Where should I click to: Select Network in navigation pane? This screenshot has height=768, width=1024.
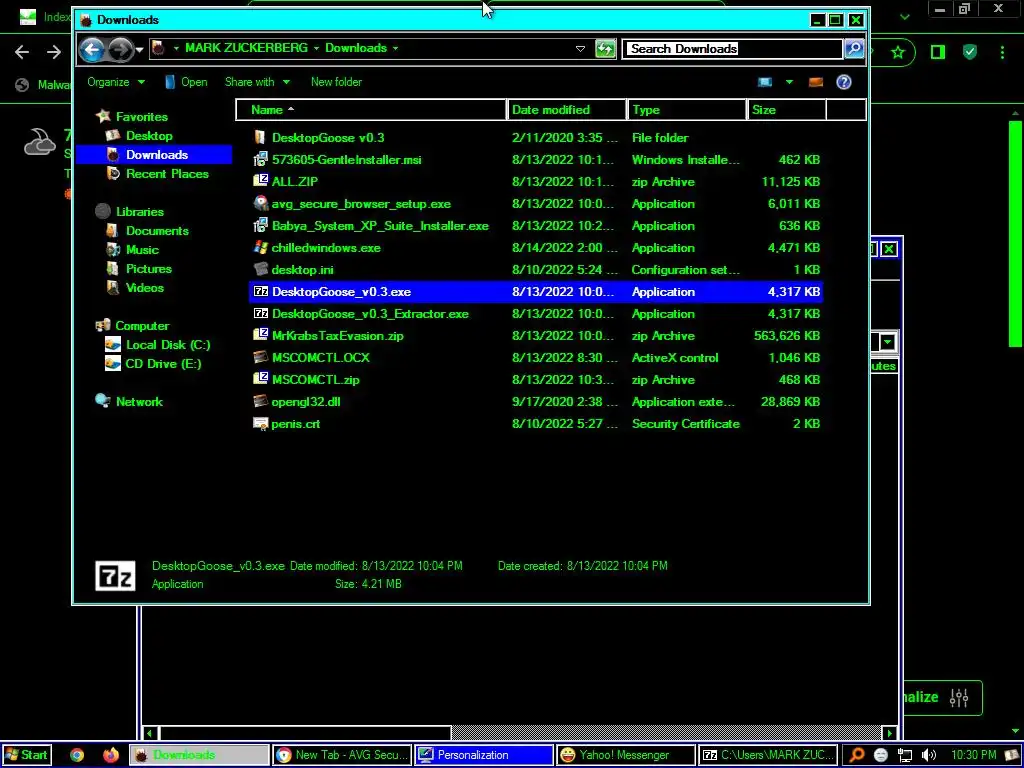[x=138, y=402]
